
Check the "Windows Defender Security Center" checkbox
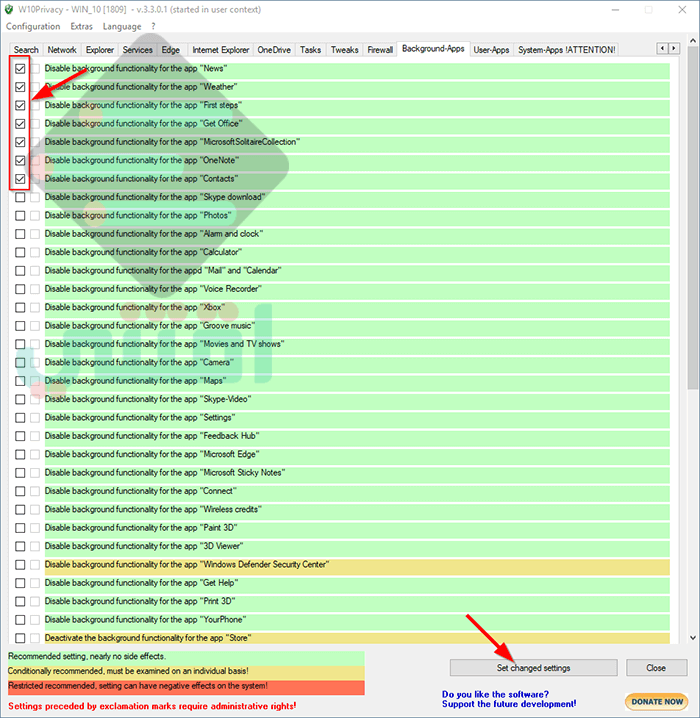tap(20, 565)
